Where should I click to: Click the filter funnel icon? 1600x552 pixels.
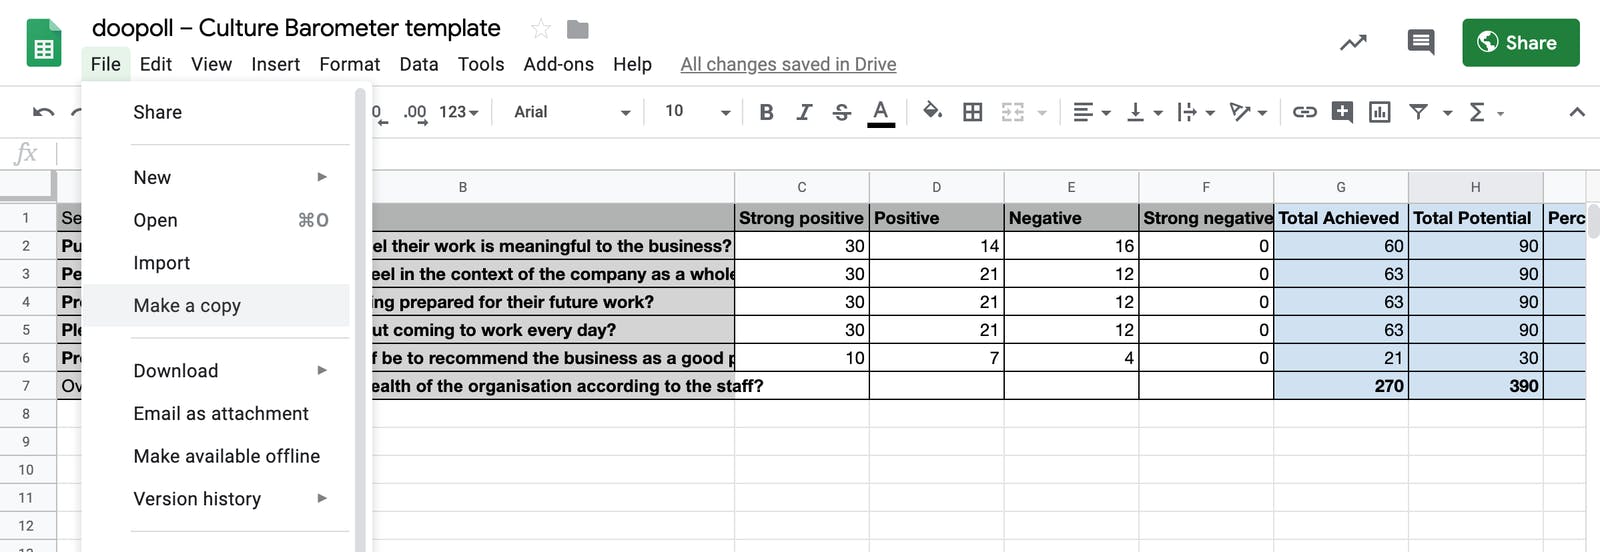tap(1418, 112)
